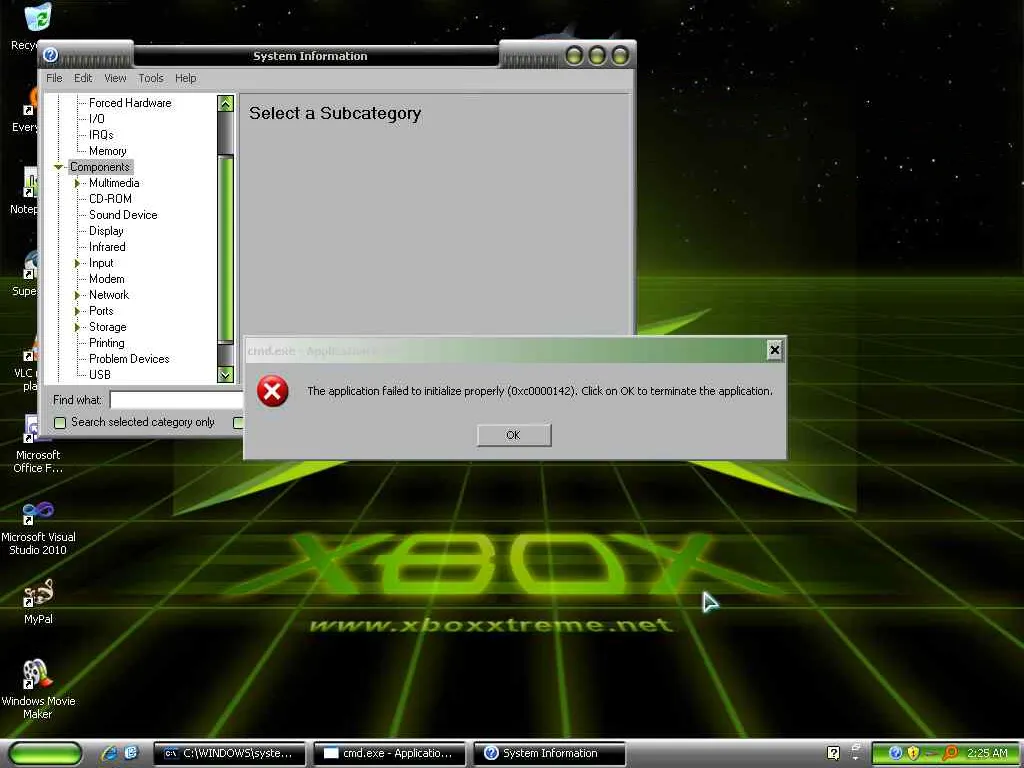This screenshot has height=768, width=1024.
Task: Select the Components category label
Action: pos(100,167)
